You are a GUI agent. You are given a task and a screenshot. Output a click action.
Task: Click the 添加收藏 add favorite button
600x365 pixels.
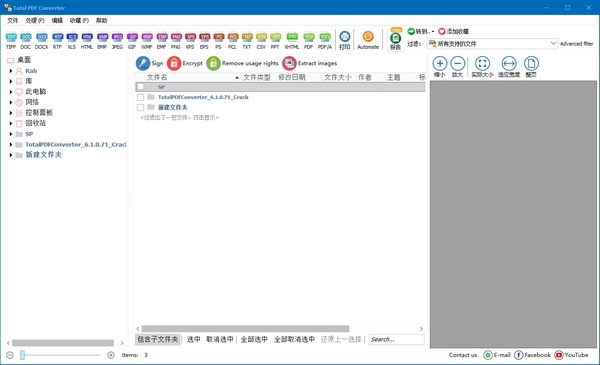coord(453,31)
